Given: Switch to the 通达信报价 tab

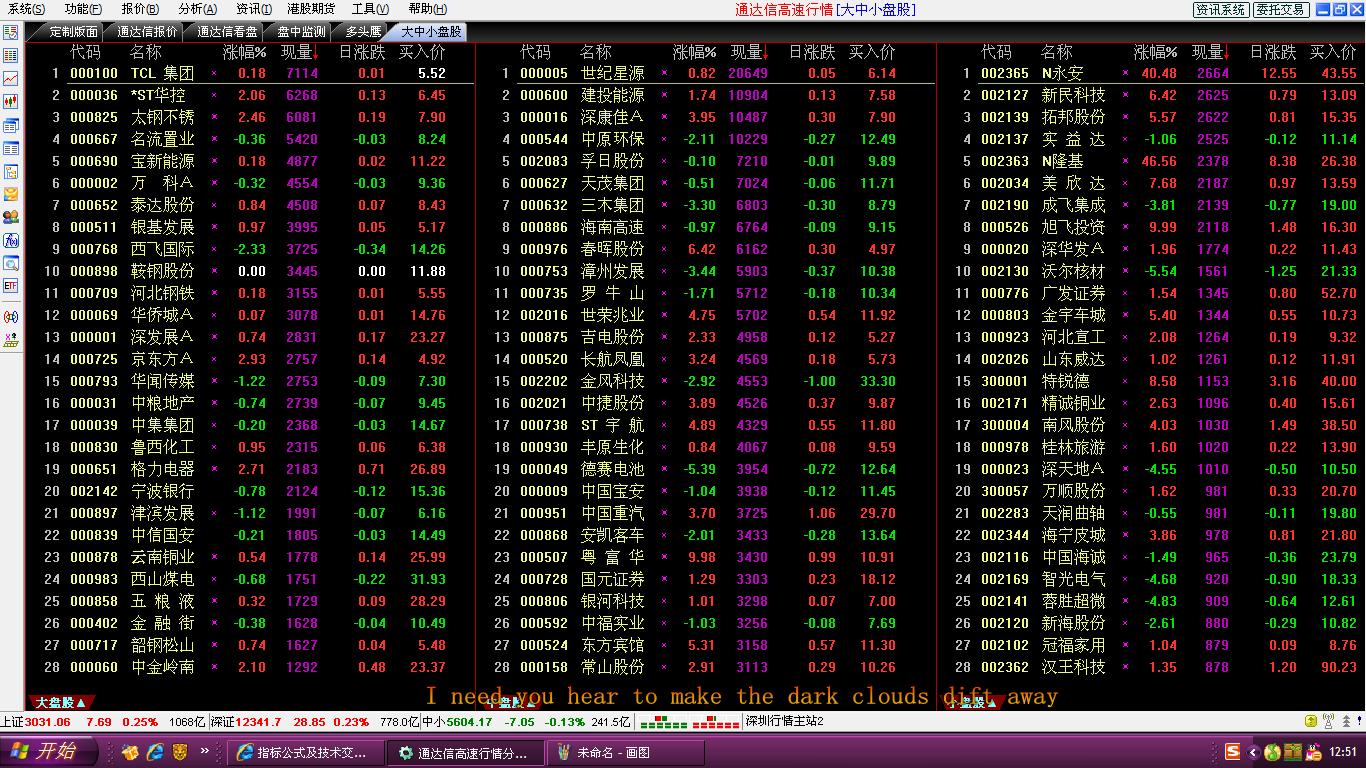Looking at the screenshot, I should (147, 32).
